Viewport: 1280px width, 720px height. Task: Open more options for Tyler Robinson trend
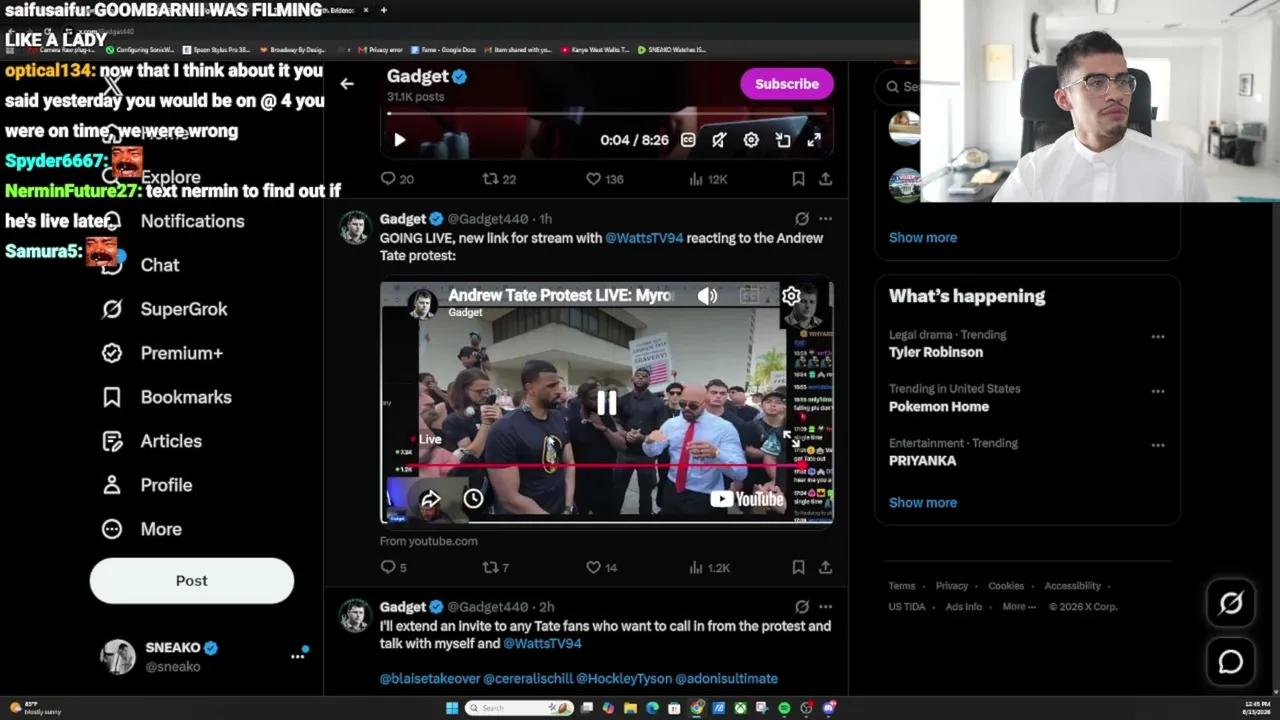1158,336
